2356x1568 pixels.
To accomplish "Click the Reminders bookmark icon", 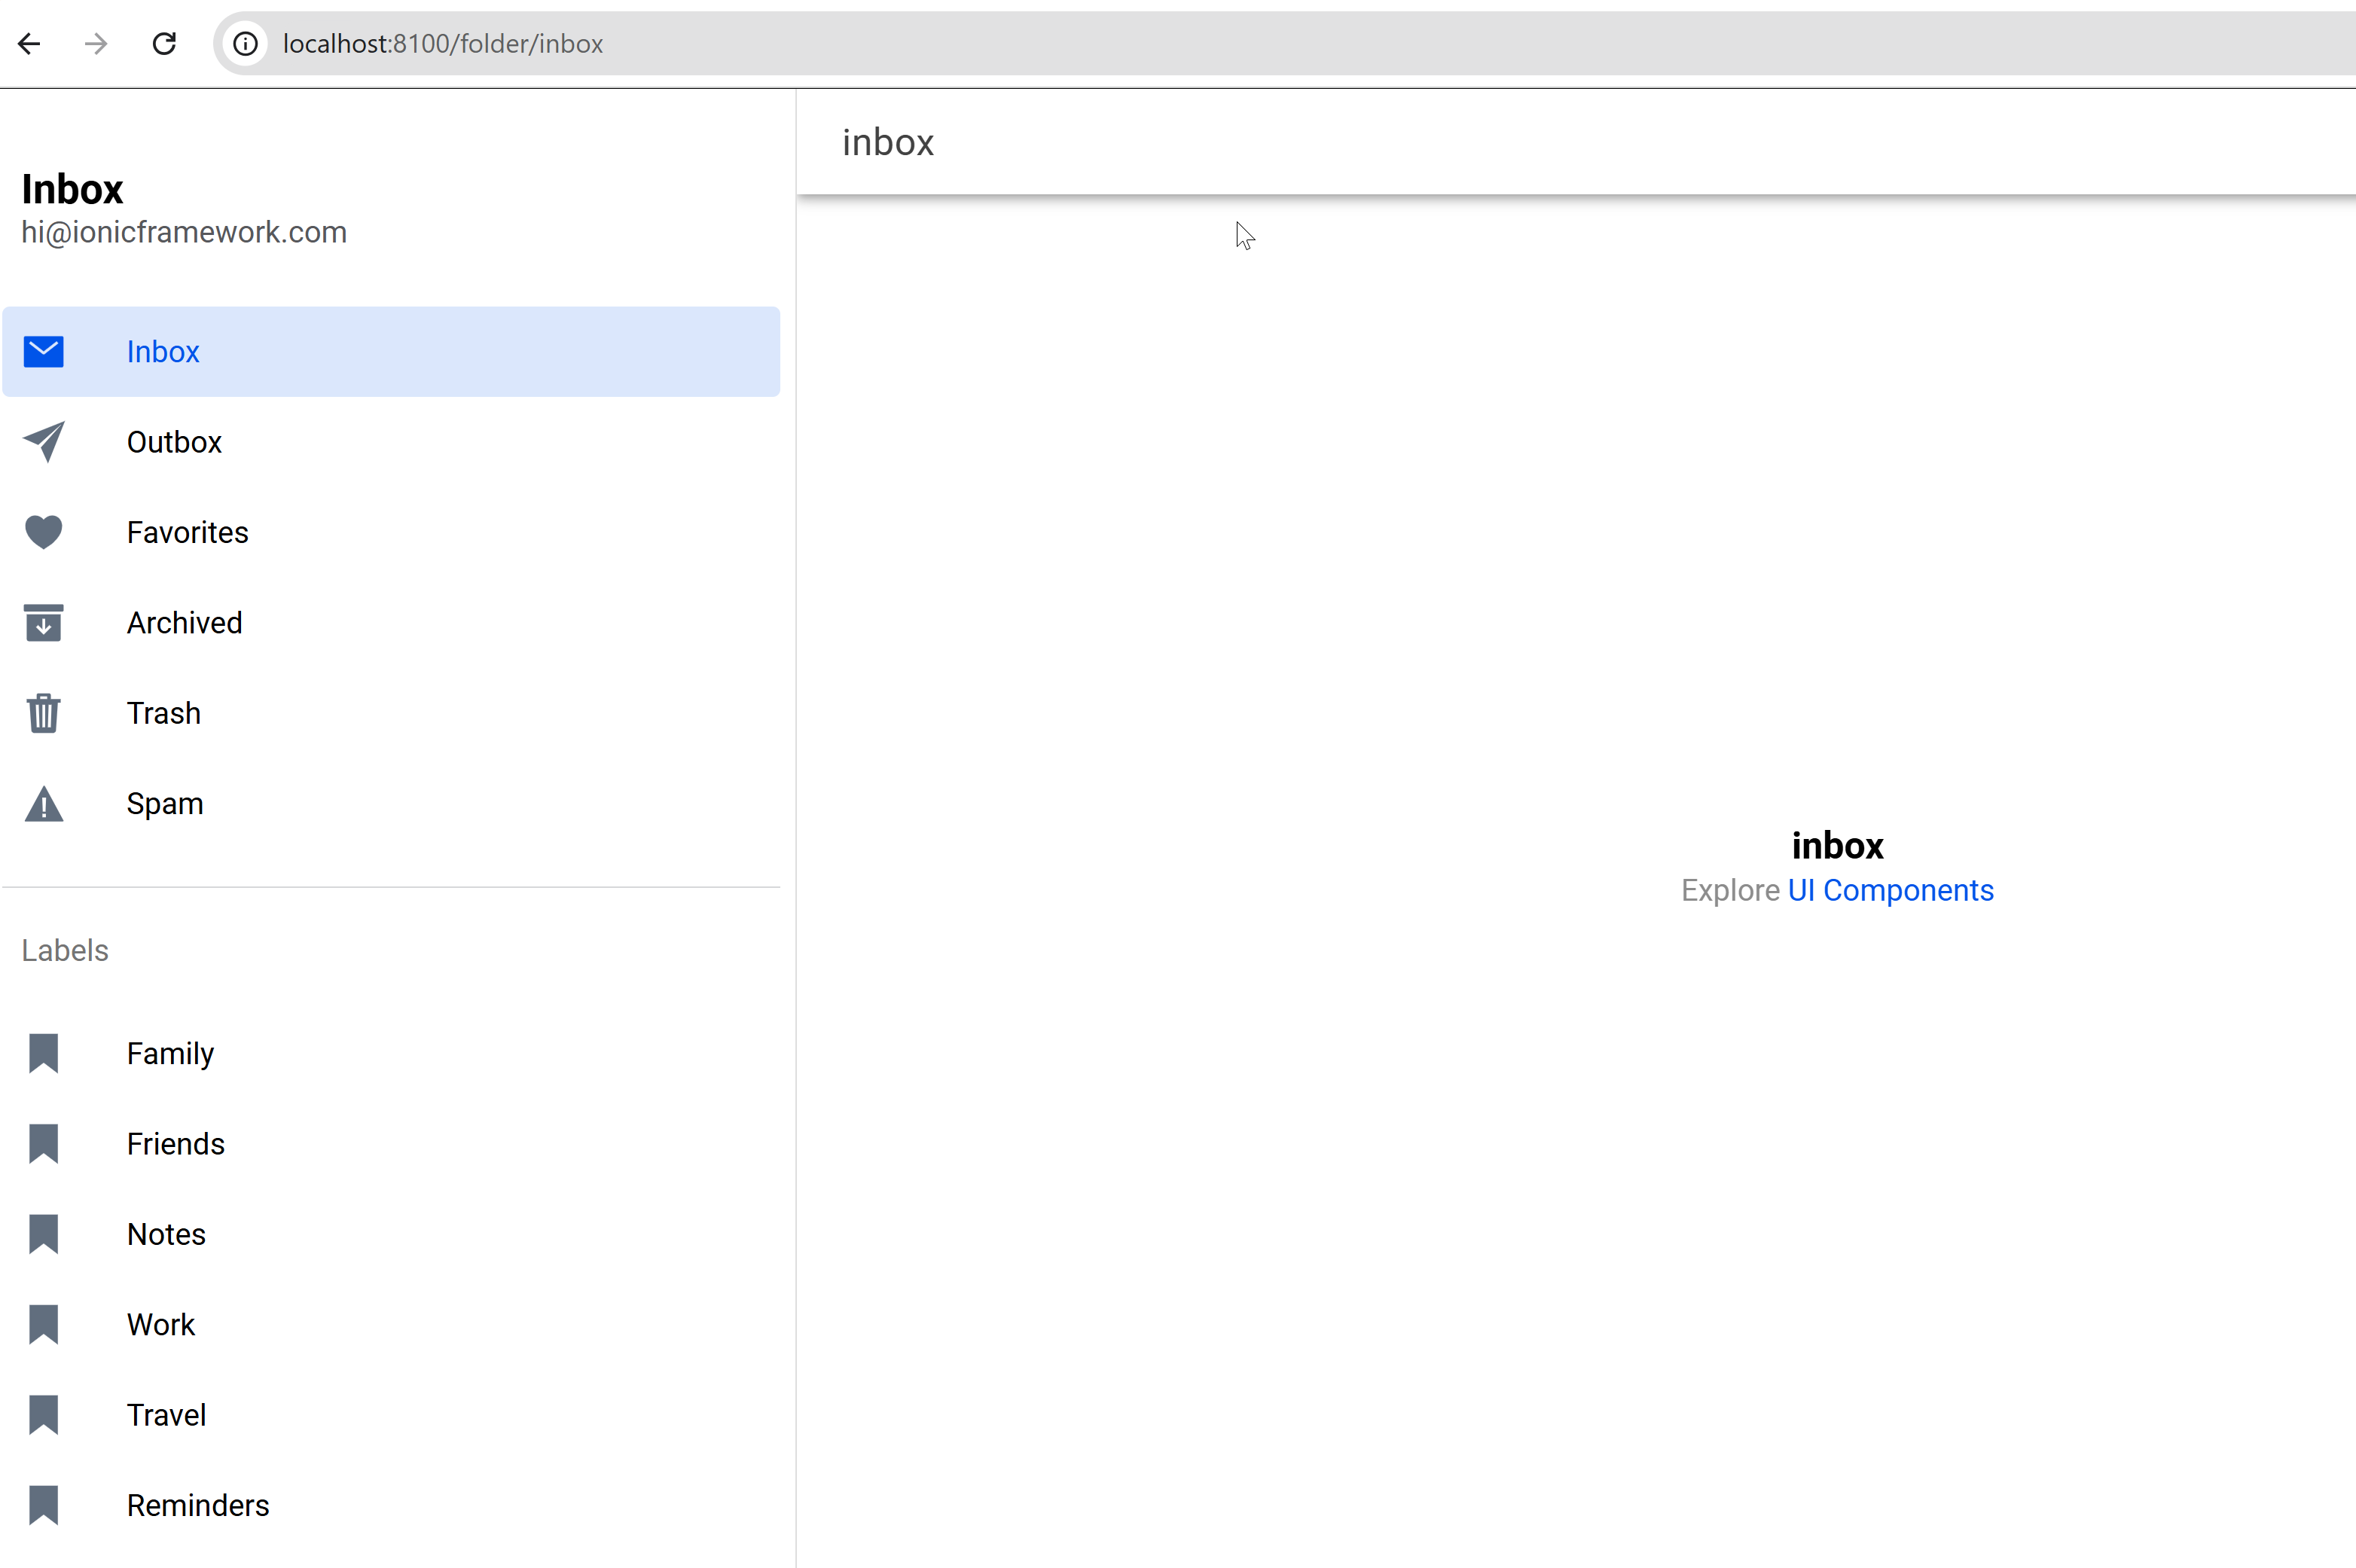I will pyautogui.click(x=44, y=1505).
